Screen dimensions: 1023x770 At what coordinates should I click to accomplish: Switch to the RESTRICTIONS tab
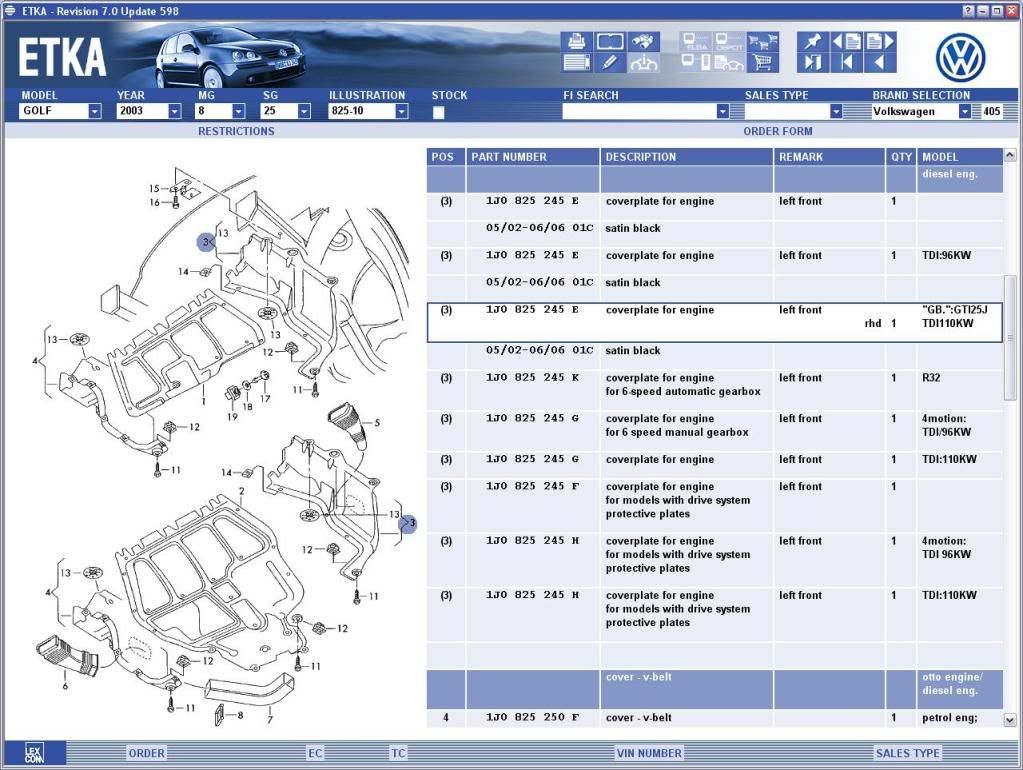[236, 131]
